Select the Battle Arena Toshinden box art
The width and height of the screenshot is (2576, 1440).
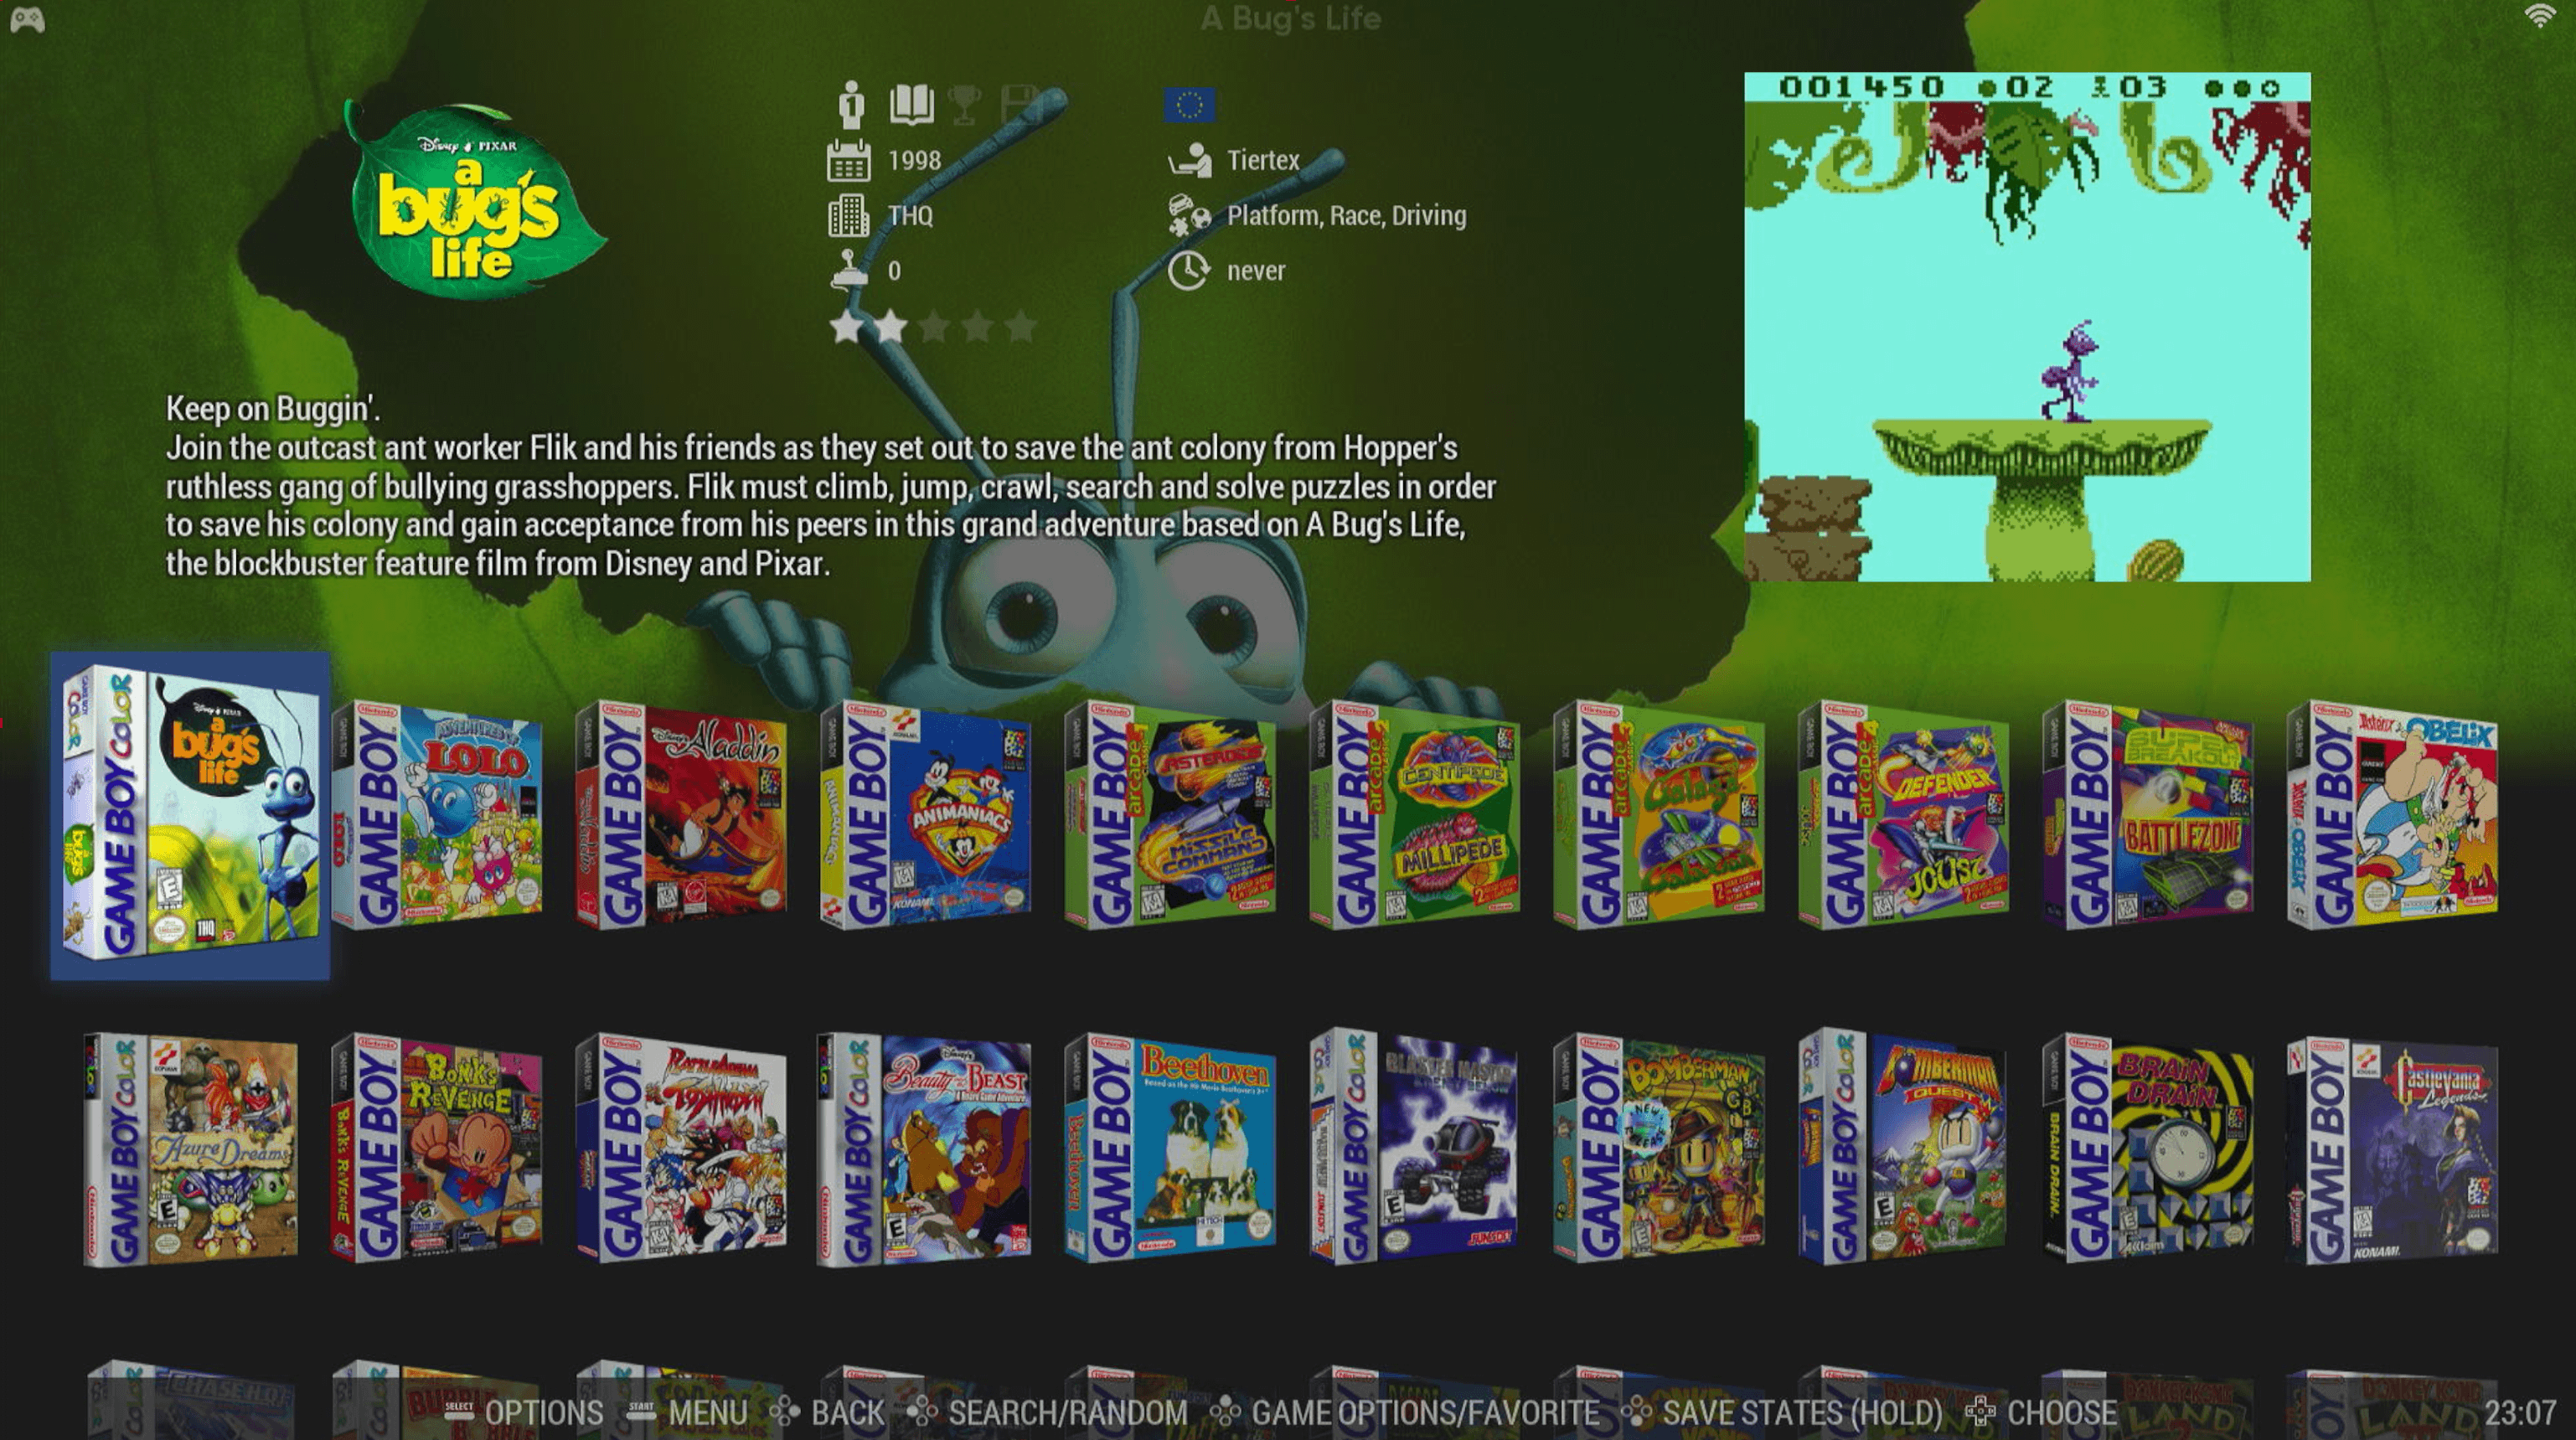pyautogui.click(x=681, y=1148)
